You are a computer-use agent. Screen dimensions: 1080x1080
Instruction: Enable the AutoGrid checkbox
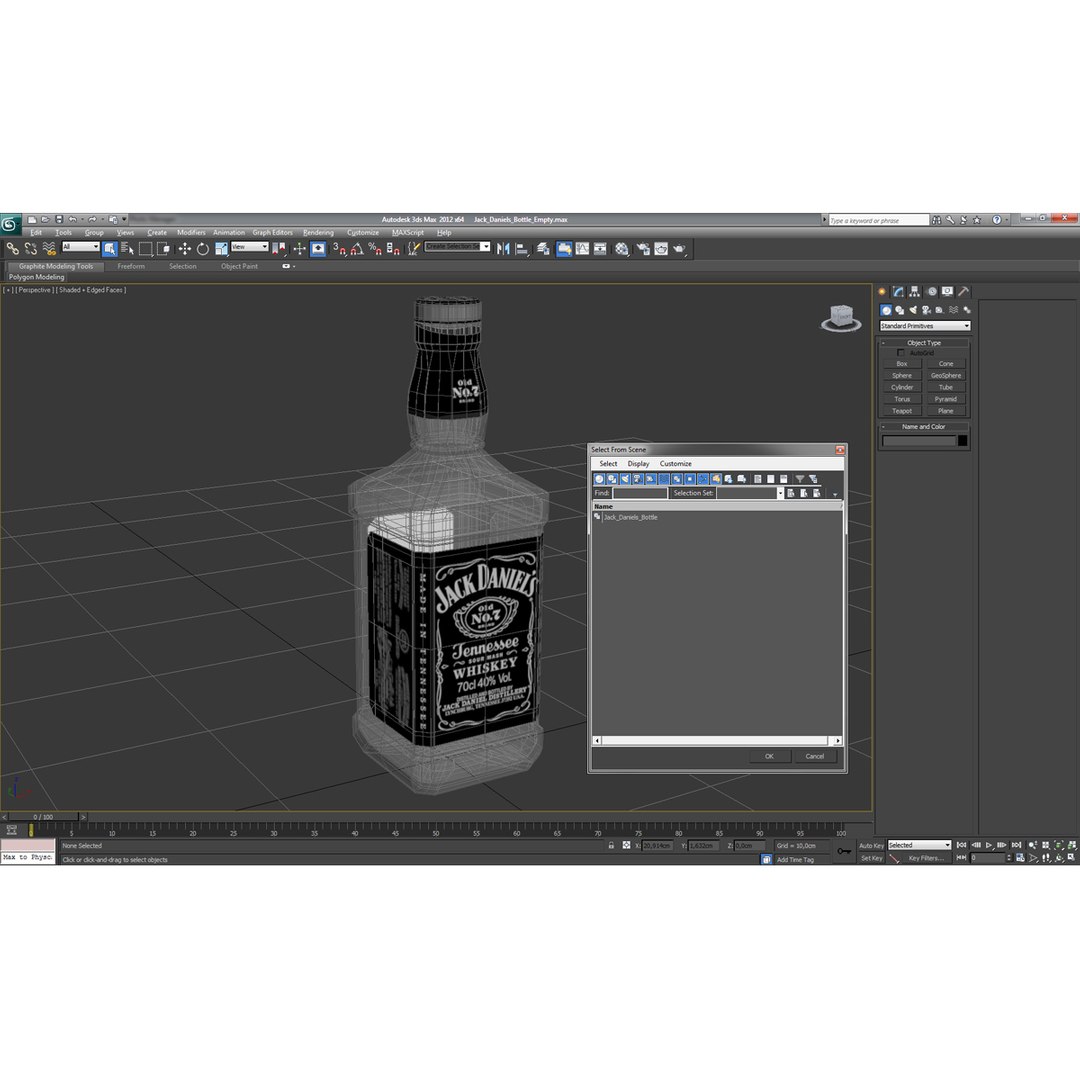[900, 353]
